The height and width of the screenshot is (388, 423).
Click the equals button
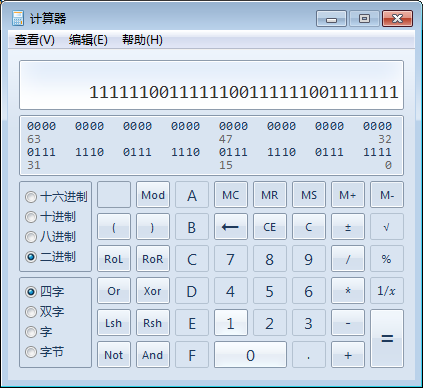coord(387,339)
